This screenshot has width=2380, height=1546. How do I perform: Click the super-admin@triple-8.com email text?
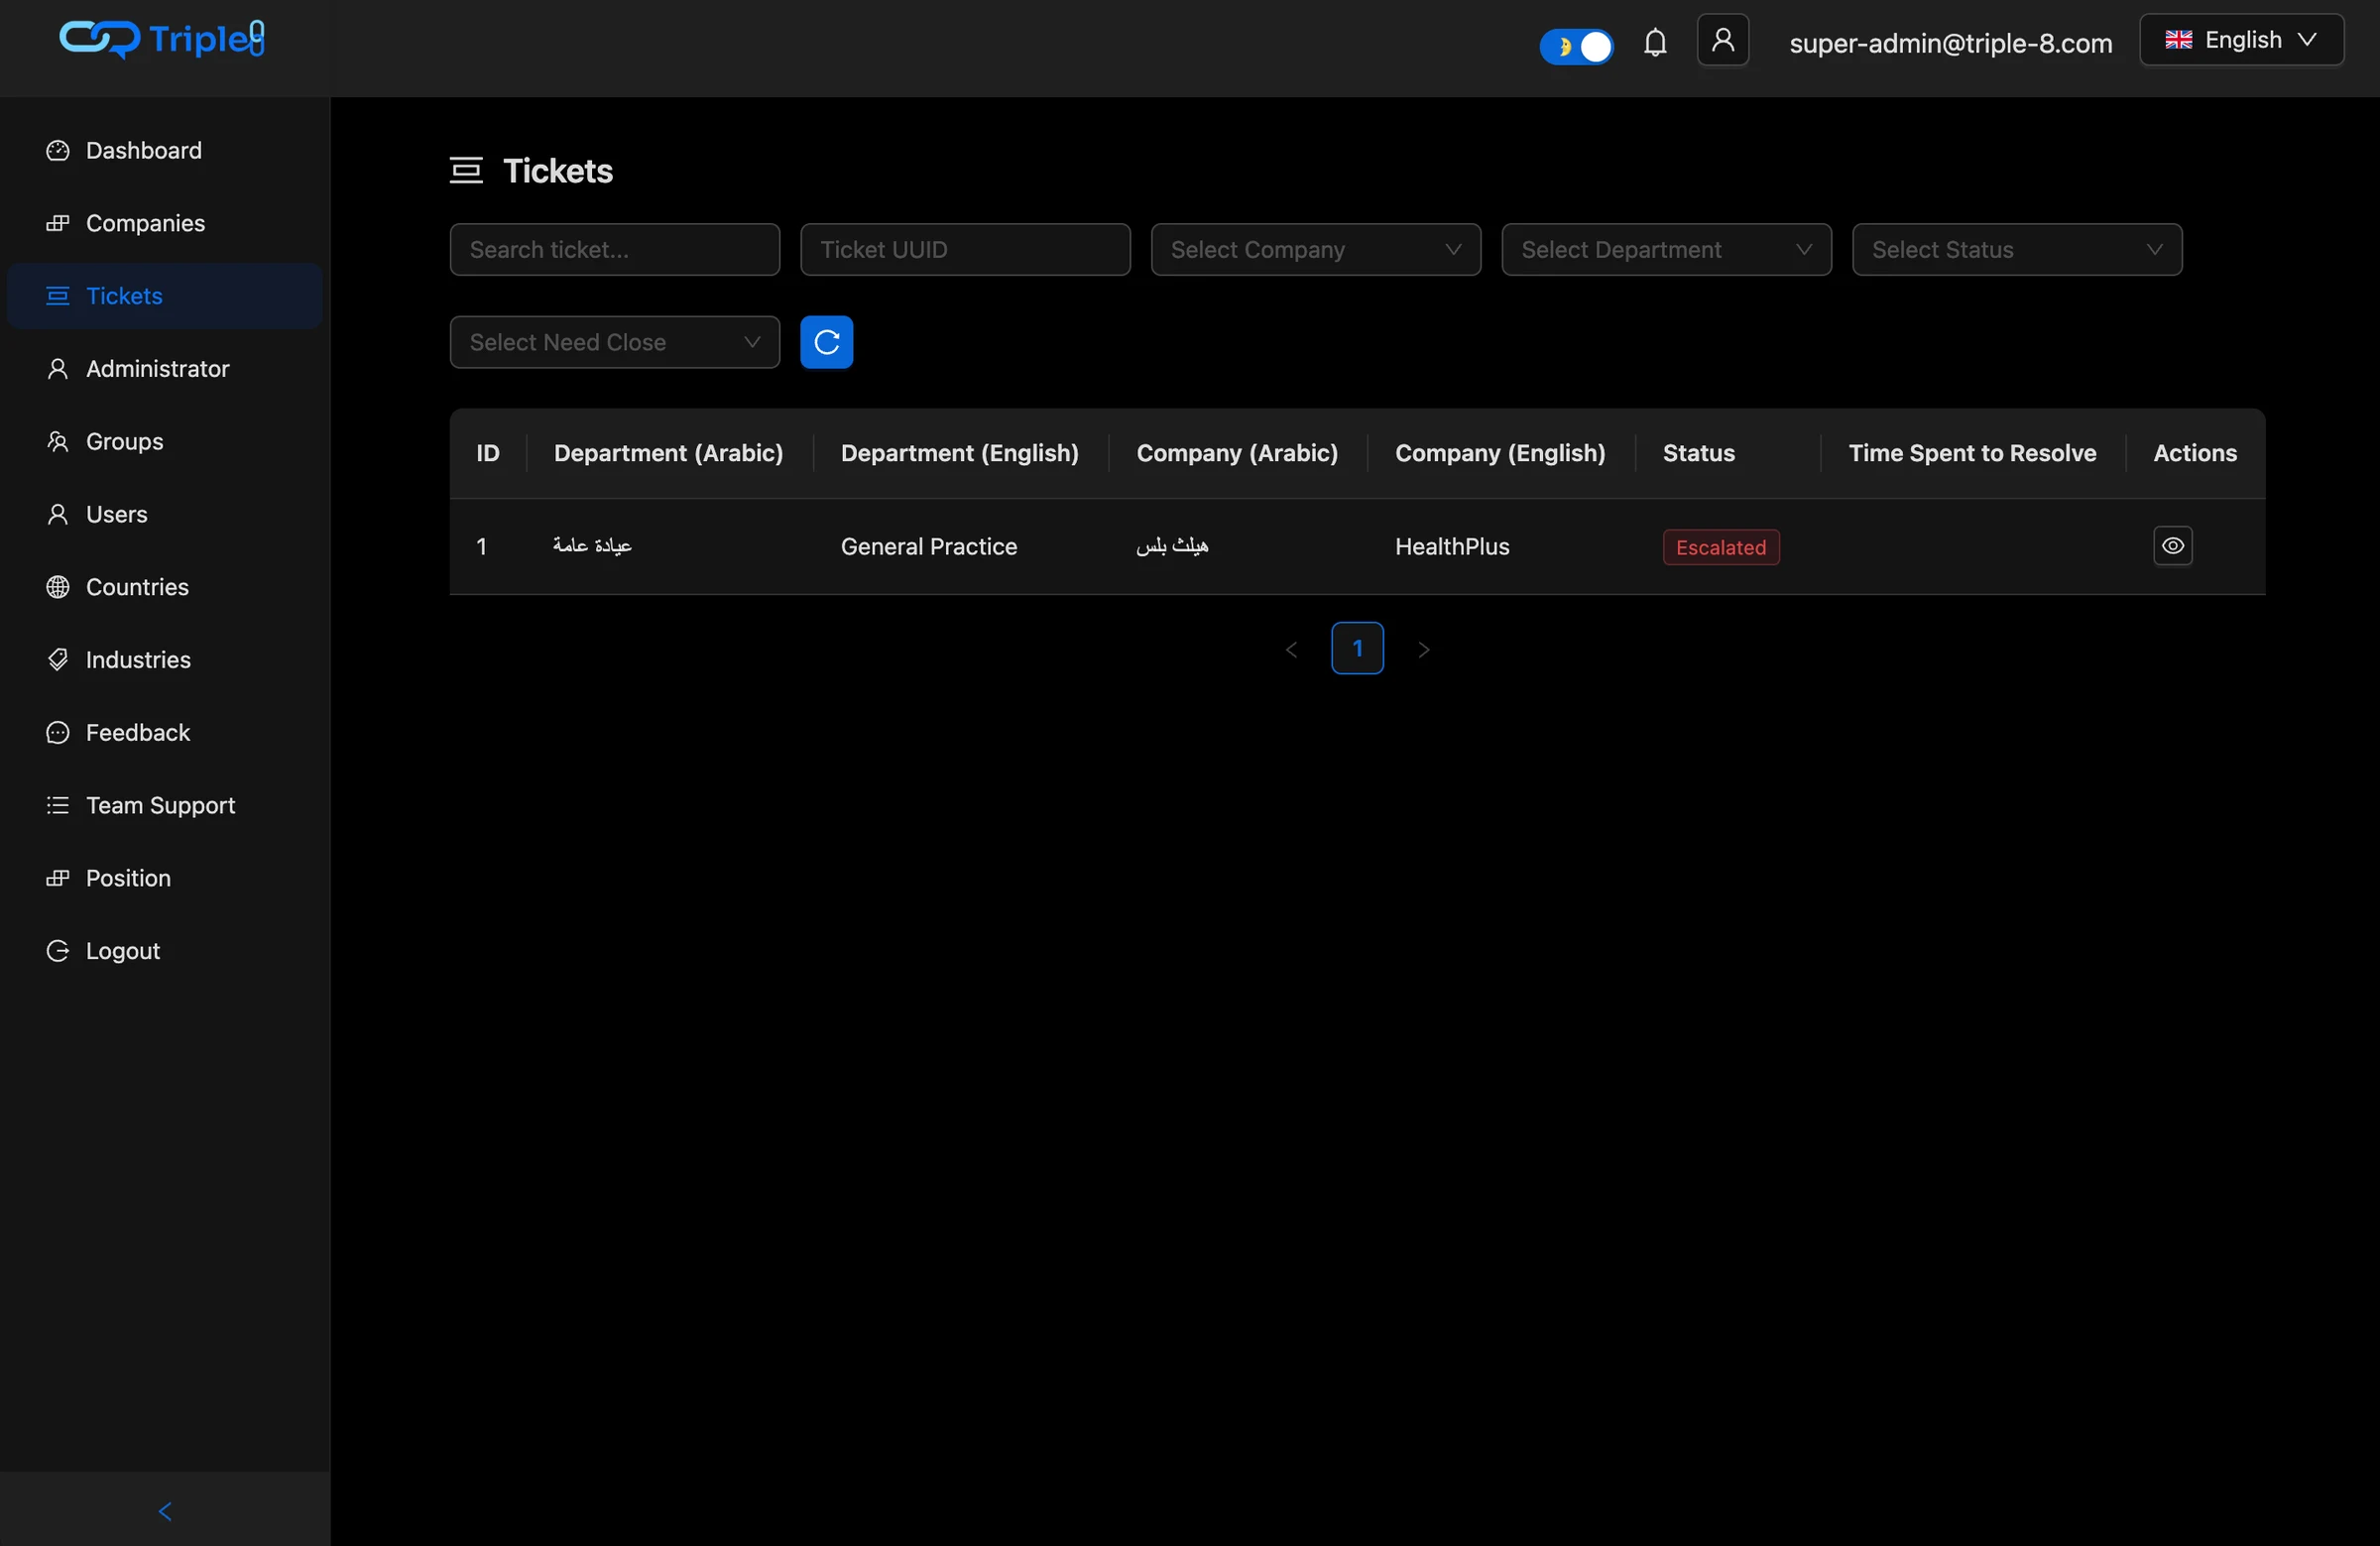pyautogui.click(x=1950, y=43)
